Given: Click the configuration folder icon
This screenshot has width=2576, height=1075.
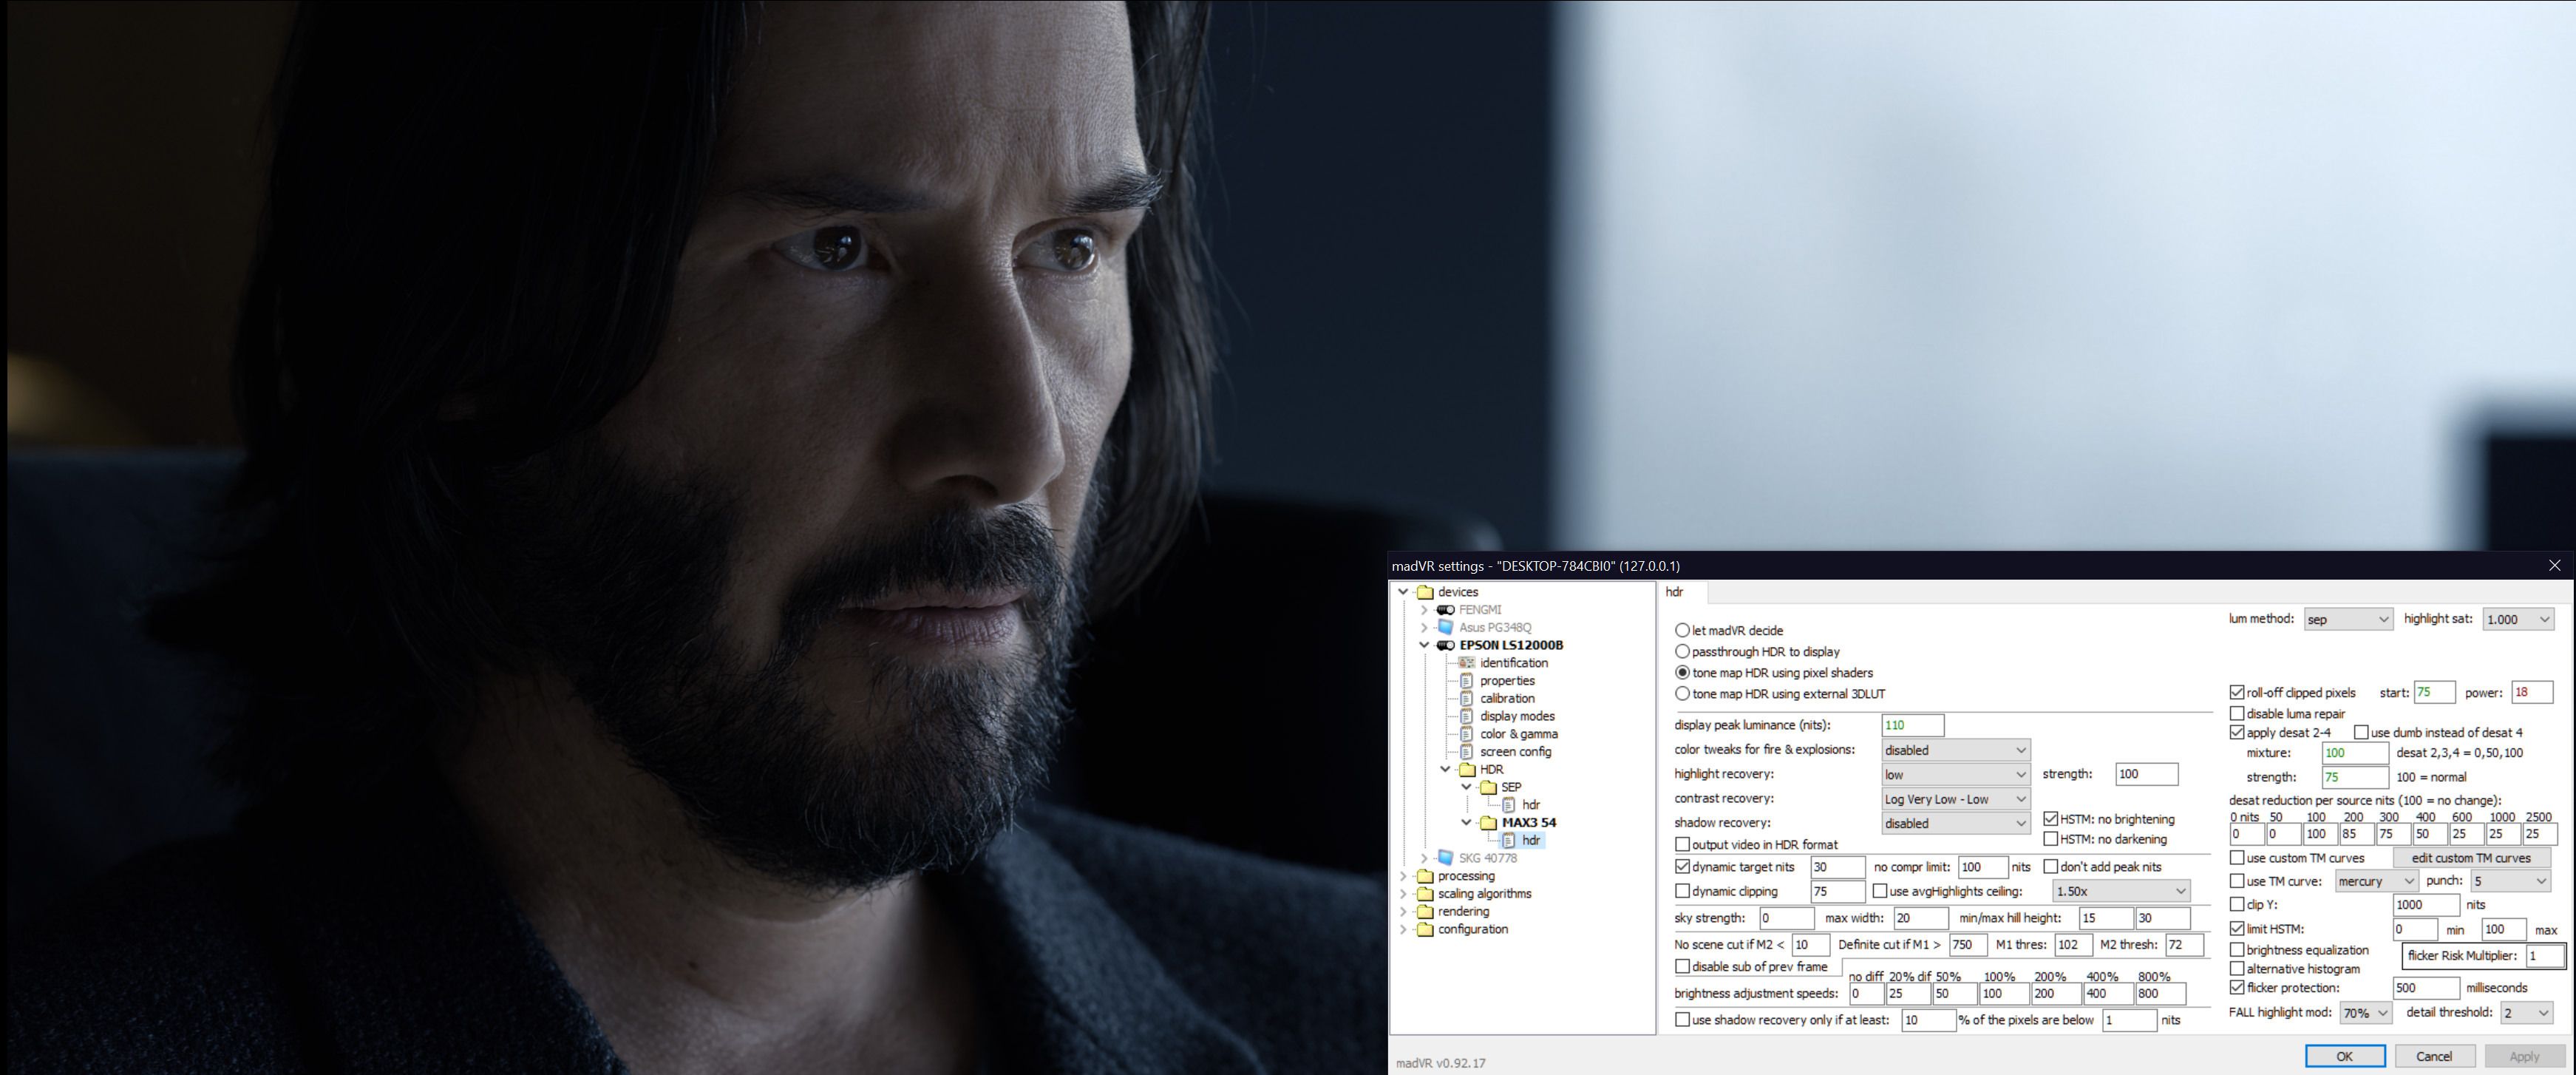Looking at the screenshot, I should click(x=1425, y=929).
